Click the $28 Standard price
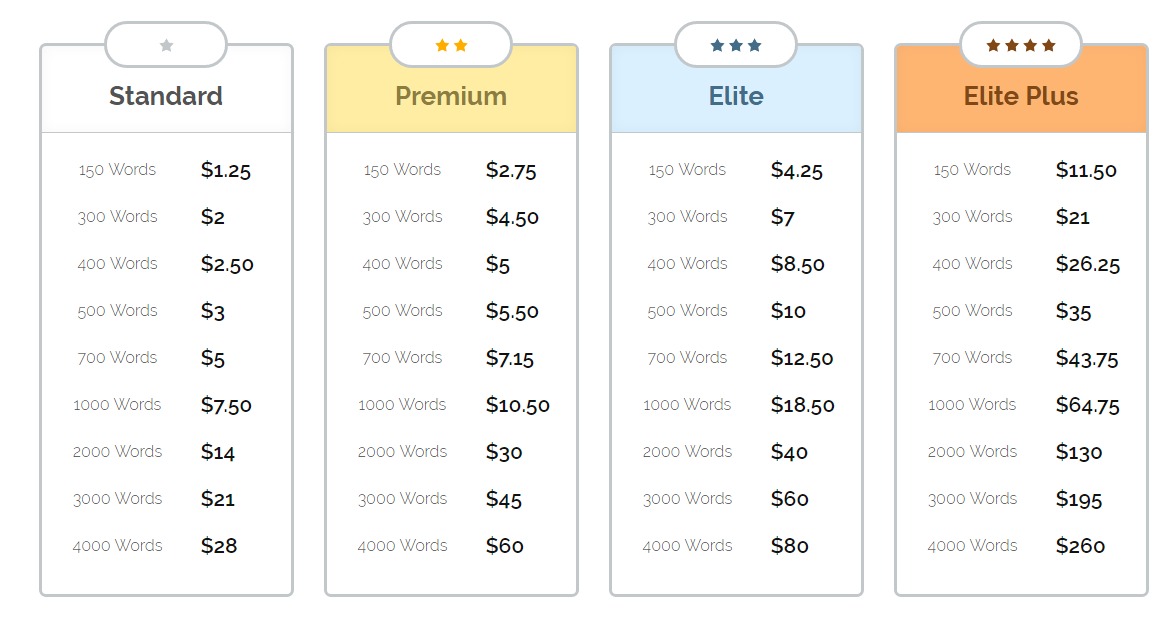This screenshot has height=636, width=1168. 219,546
